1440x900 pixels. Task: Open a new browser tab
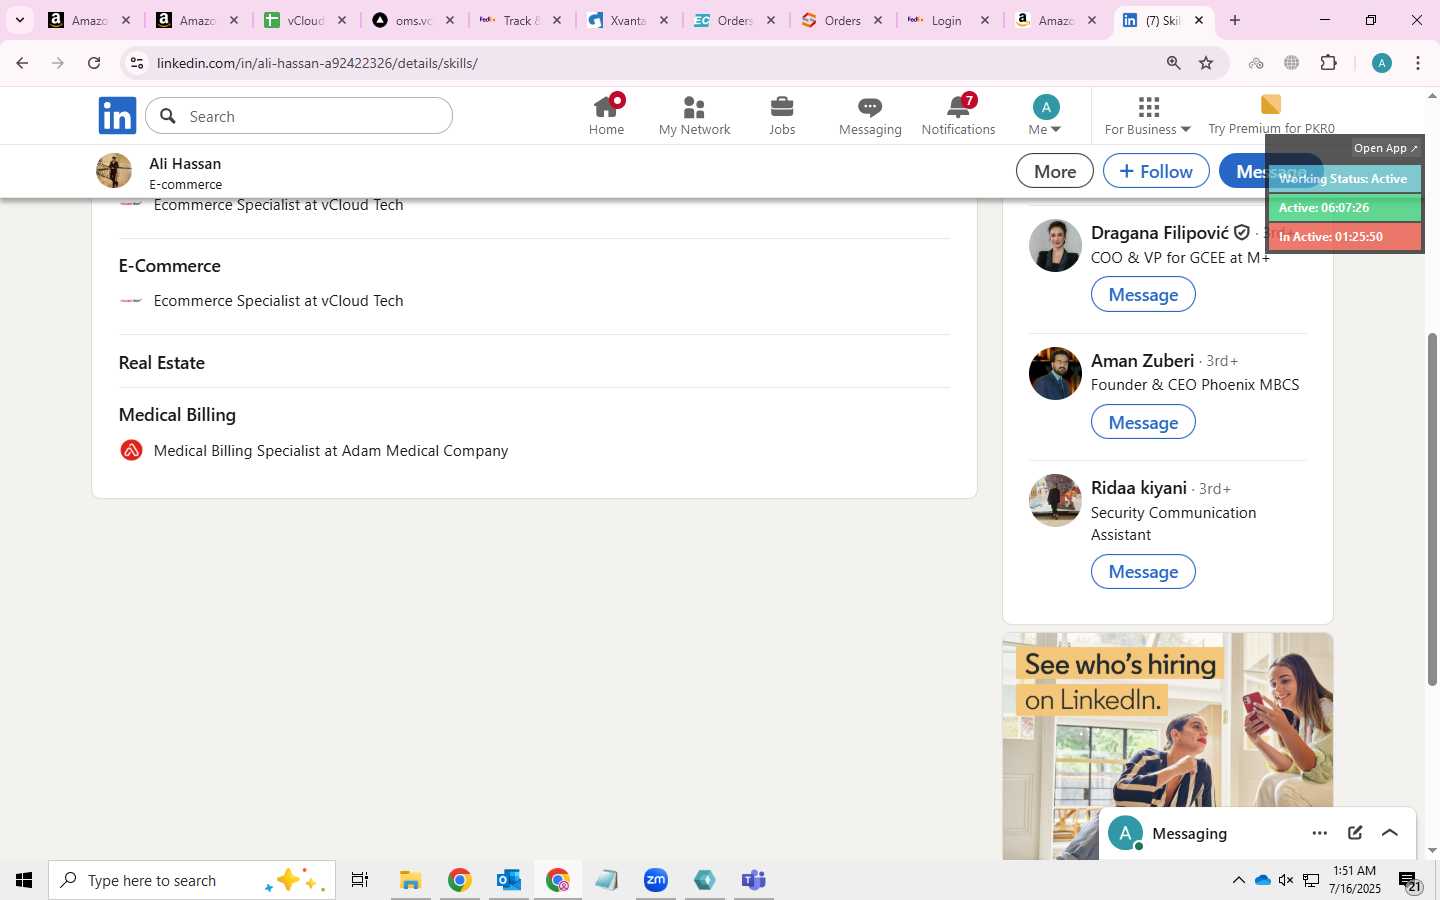coord(1235,20)
